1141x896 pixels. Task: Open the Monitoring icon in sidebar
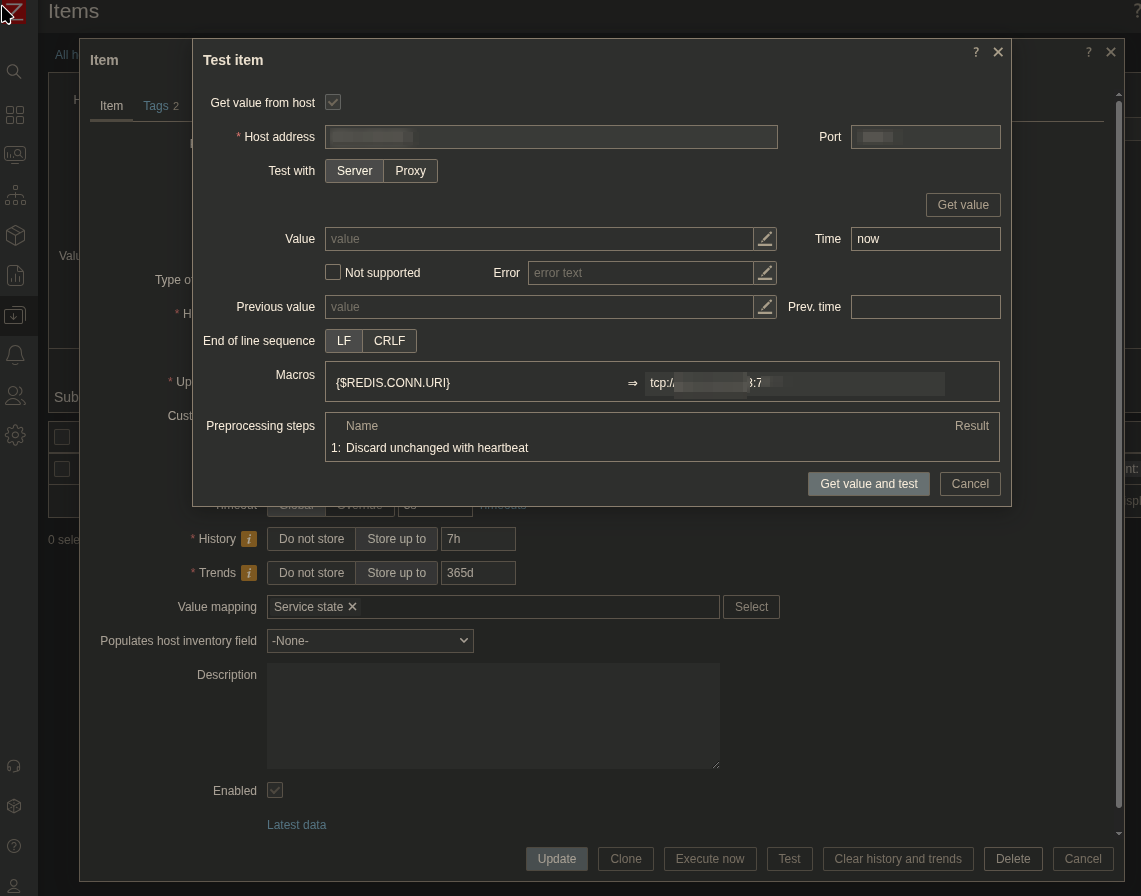15,154
